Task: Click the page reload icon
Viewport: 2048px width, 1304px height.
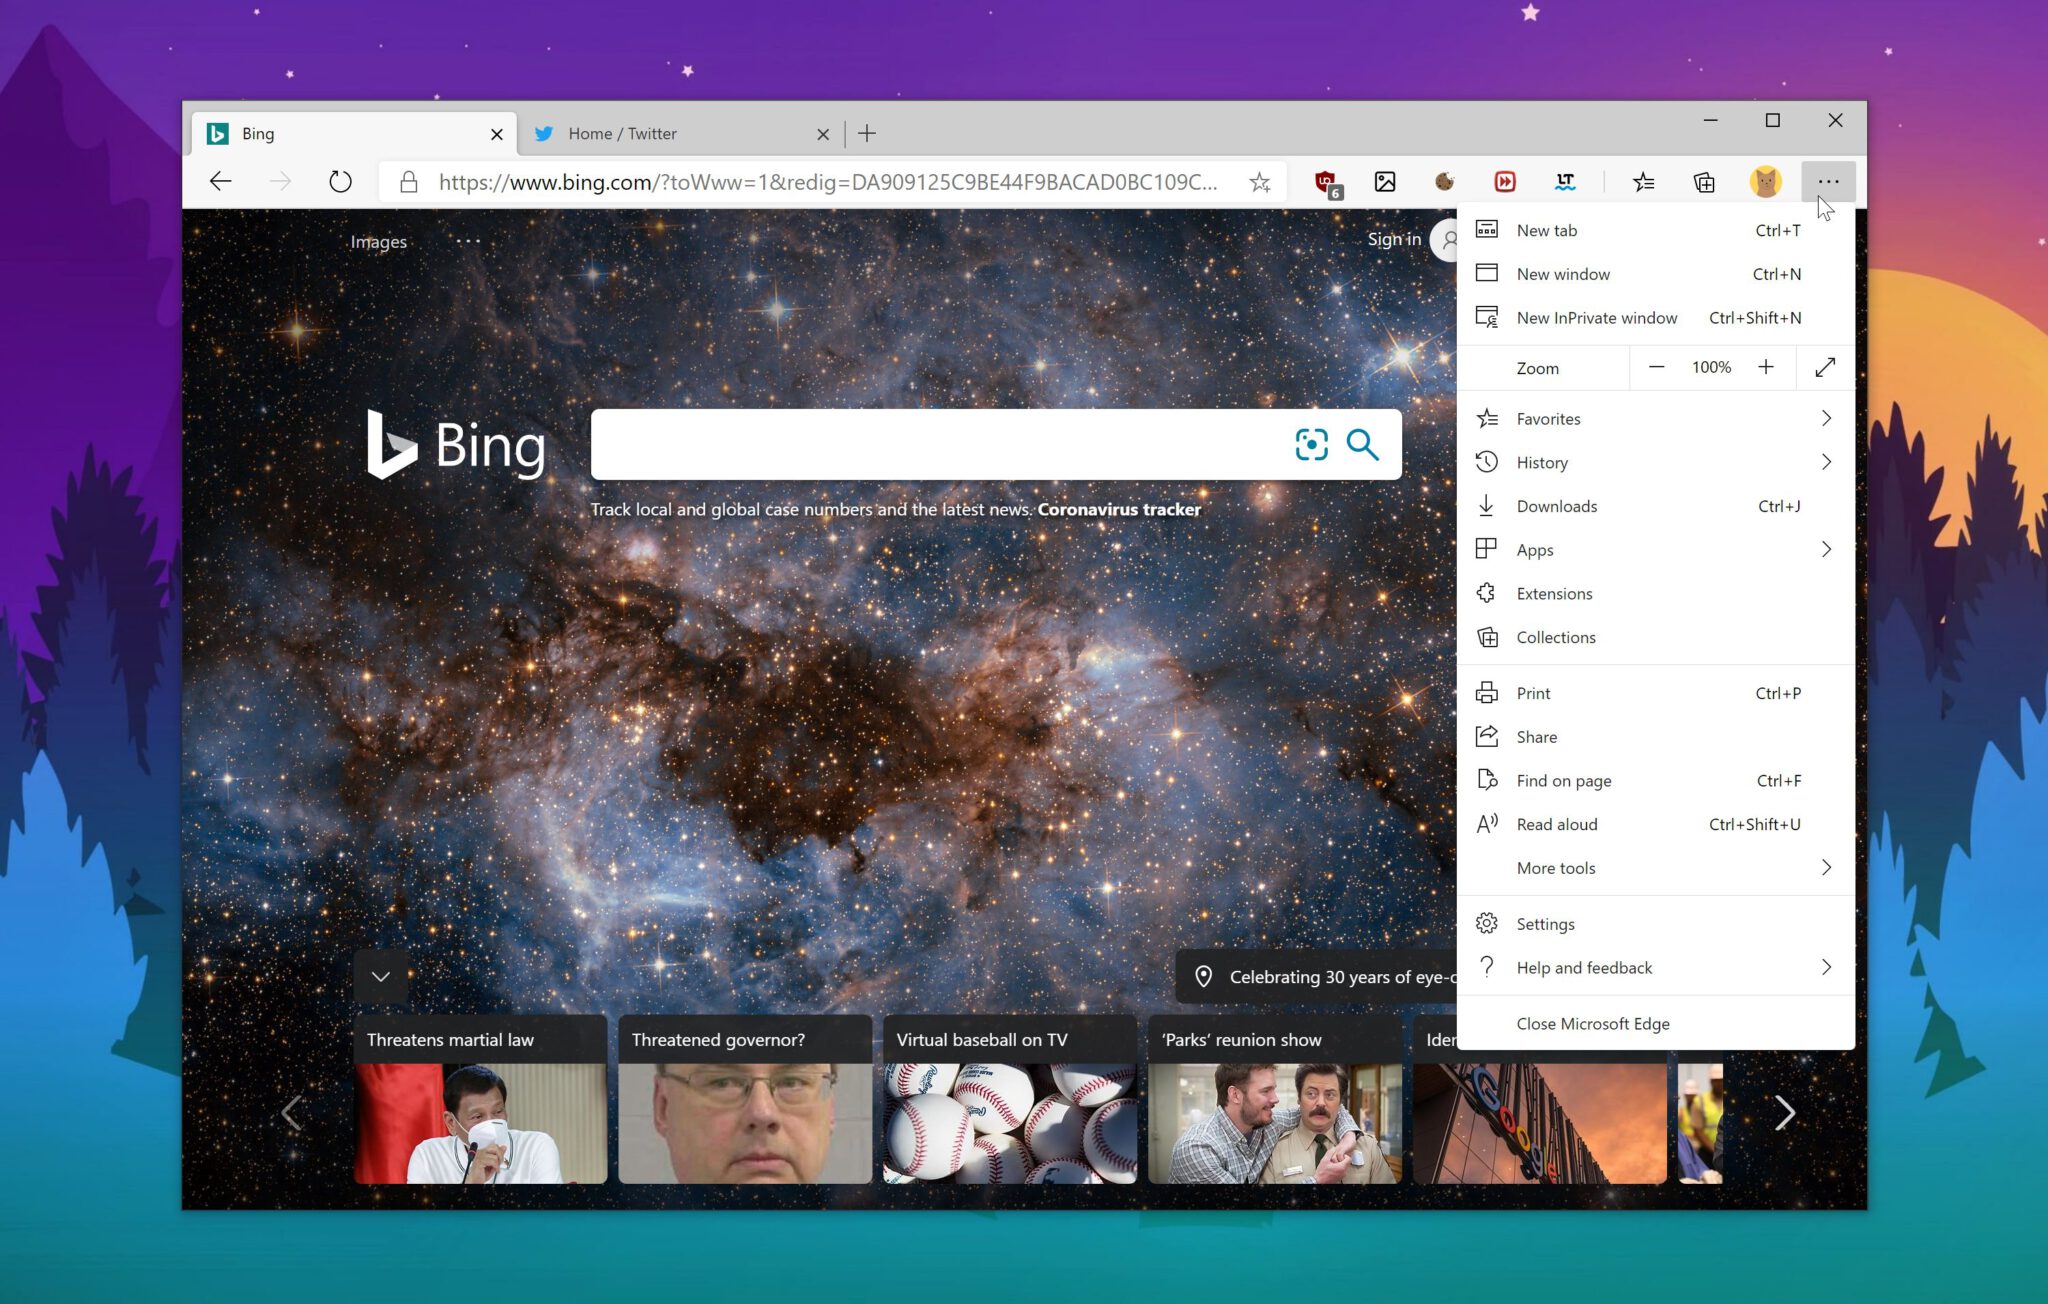Action: pos(340,181)
